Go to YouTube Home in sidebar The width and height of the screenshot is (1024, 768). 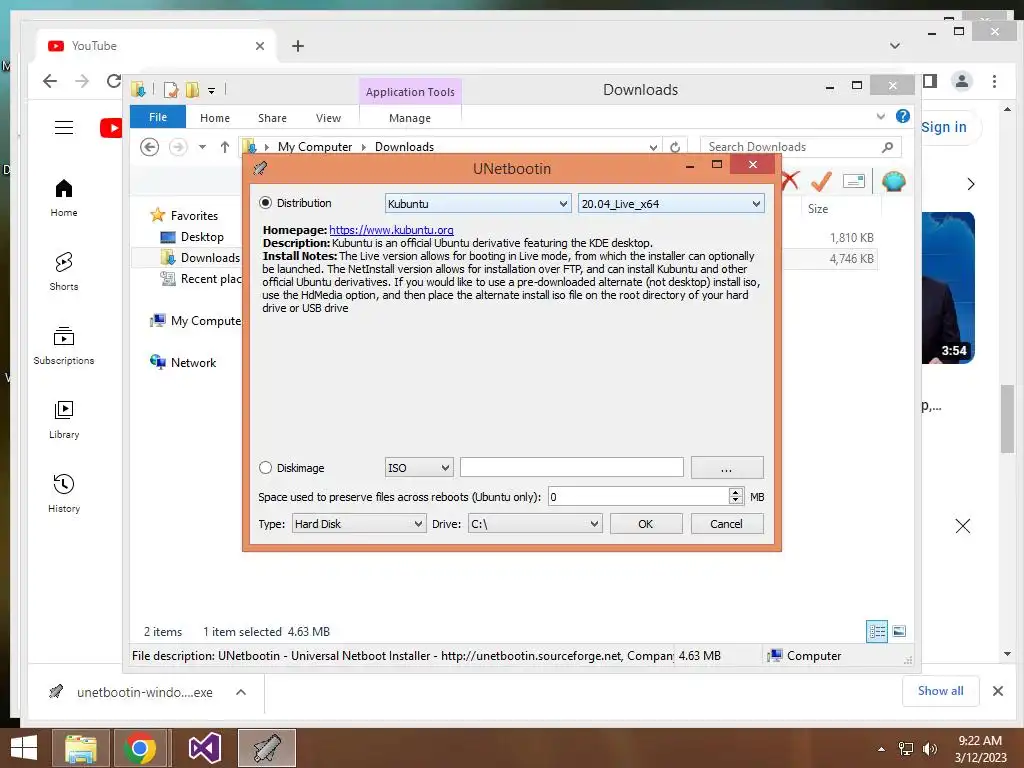[x=64, y=197]
